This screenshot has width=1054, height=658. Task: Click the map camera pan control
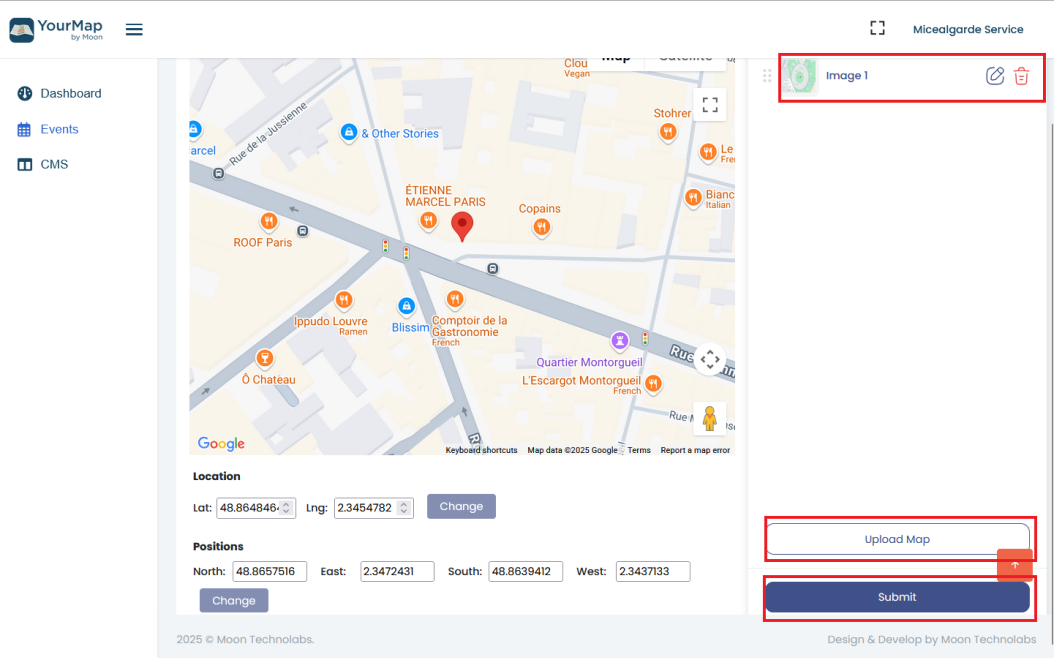[710, 360]
